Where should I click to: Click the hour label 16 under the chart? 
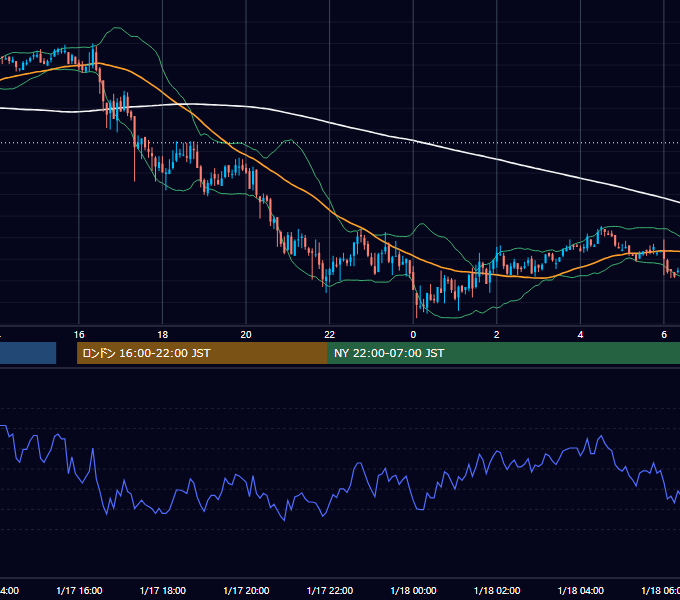click(x=79, y=335)
